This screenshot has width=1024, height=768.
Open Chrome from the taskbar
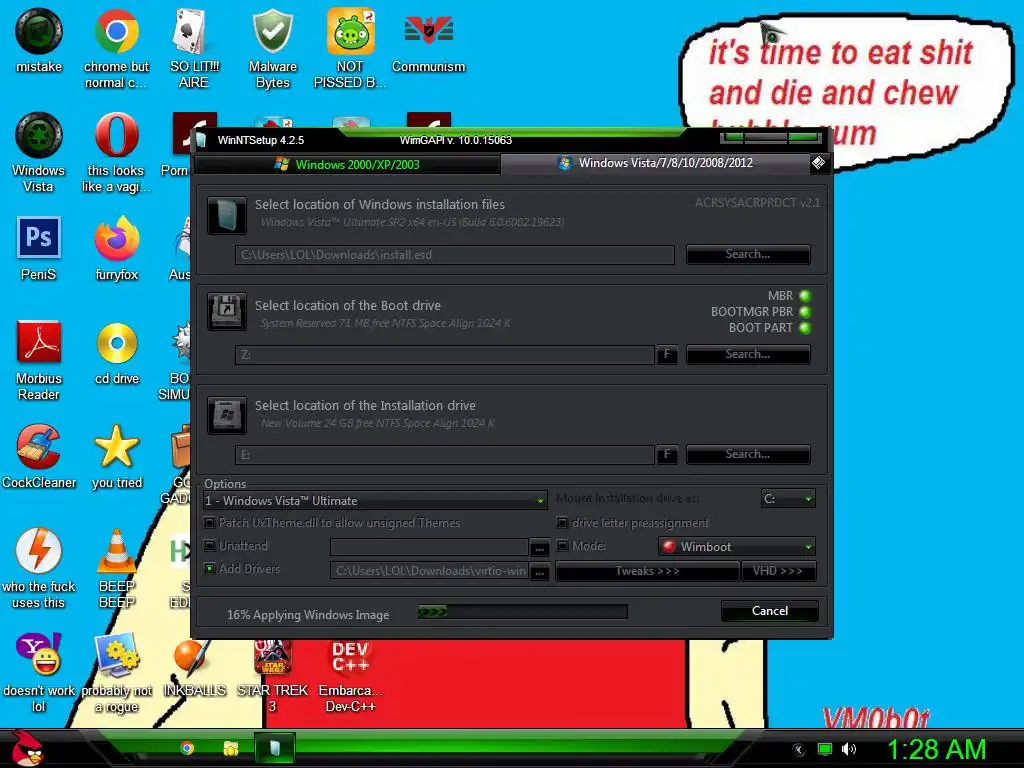click(187, 748)
